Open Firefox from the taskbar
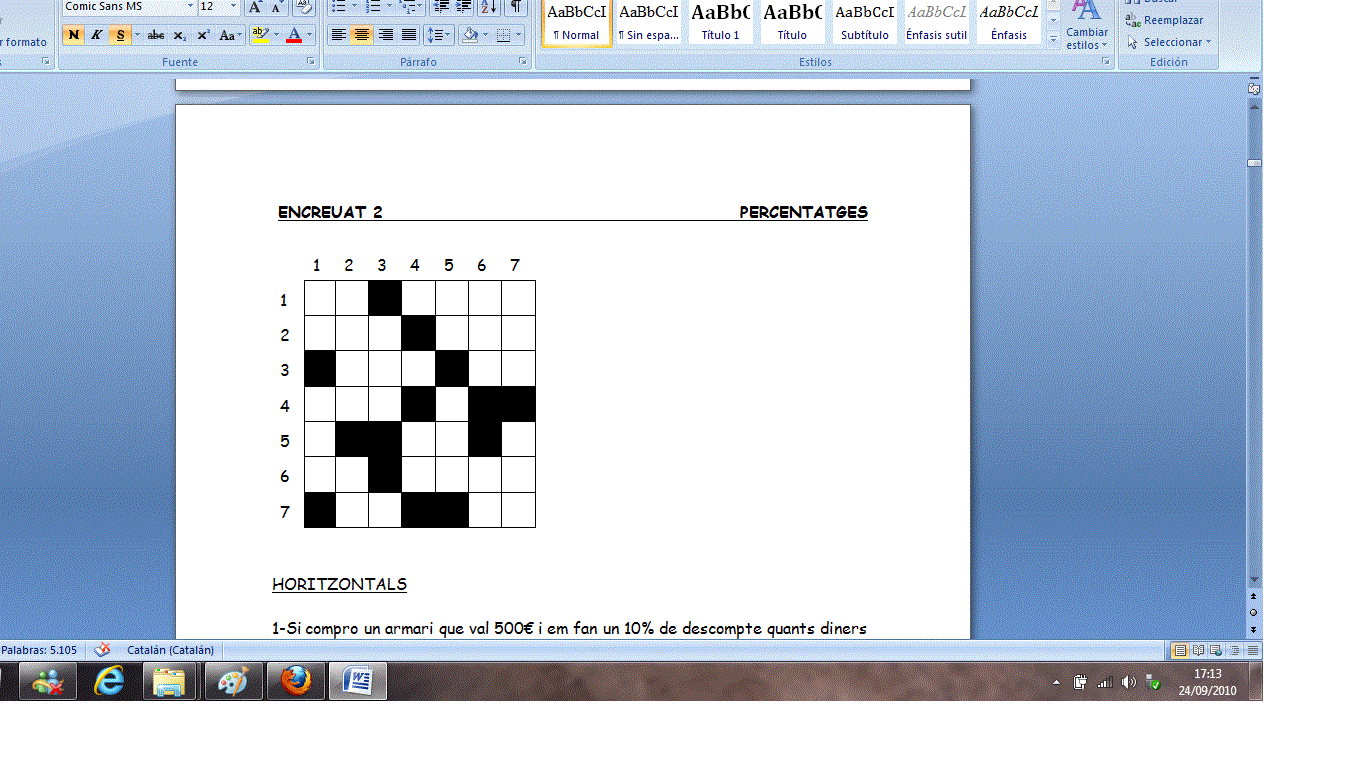This screenshot has height=768, width=1366. 295,682
